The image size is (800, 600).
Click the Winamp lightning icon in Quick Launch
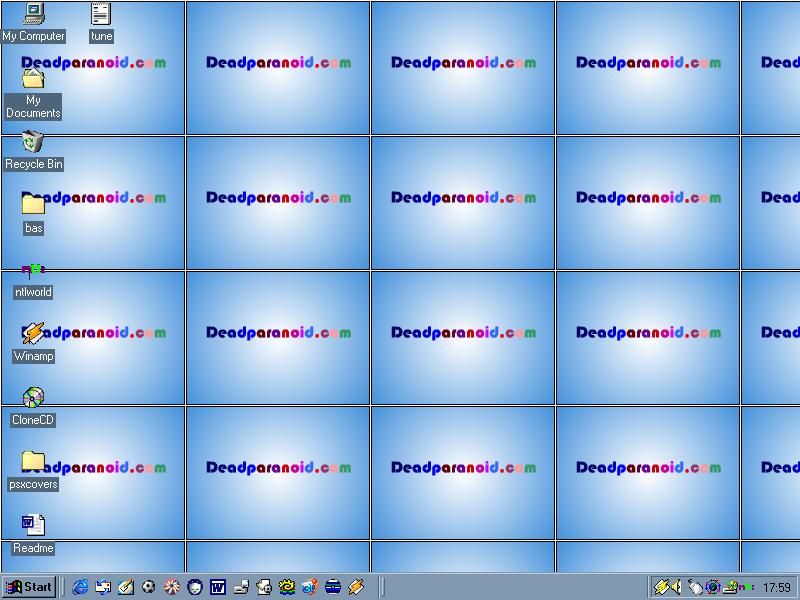(356, 587)
